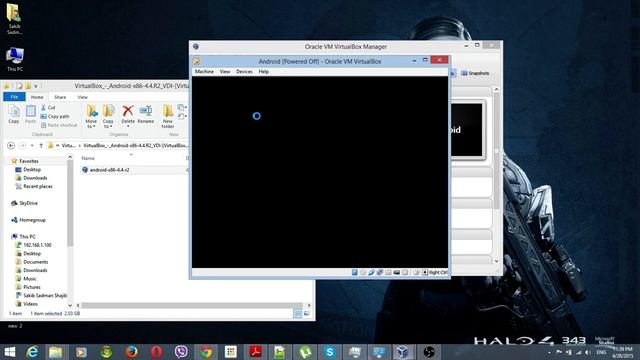Click the USB devices icon in VM status bar
Viewport: 640px width, 360px height.
point(371,272)
